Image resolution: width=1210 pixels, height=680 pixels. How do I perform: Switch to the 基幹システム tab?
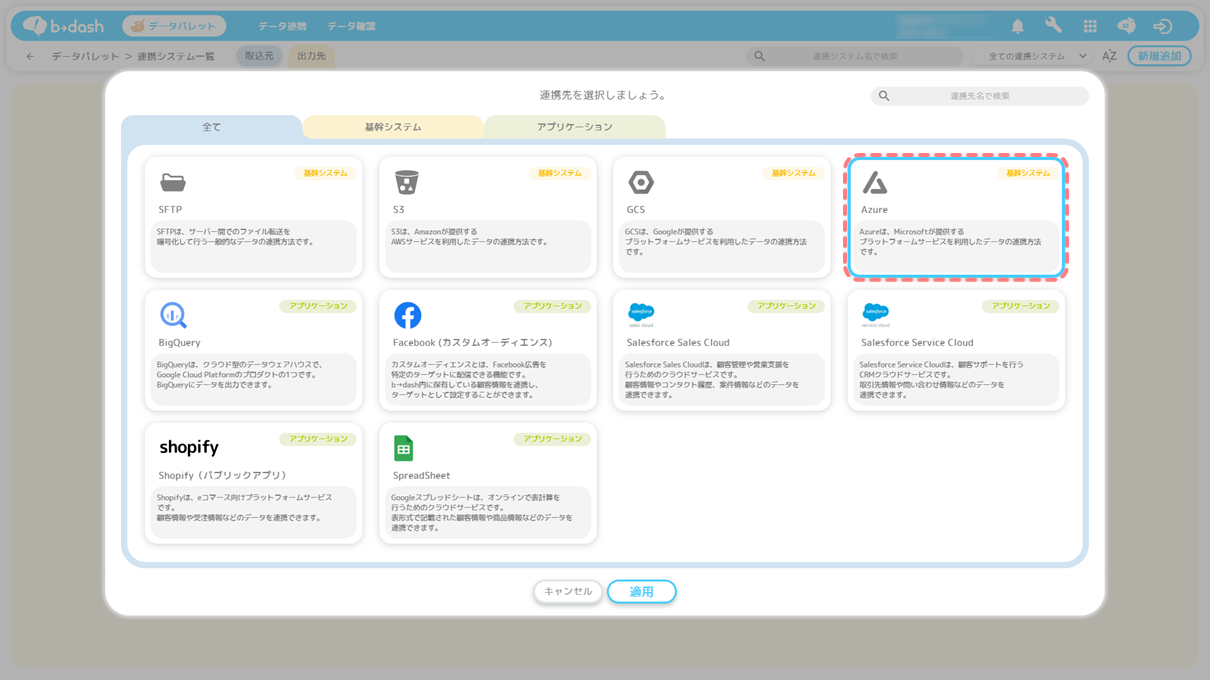pos(393,127)
